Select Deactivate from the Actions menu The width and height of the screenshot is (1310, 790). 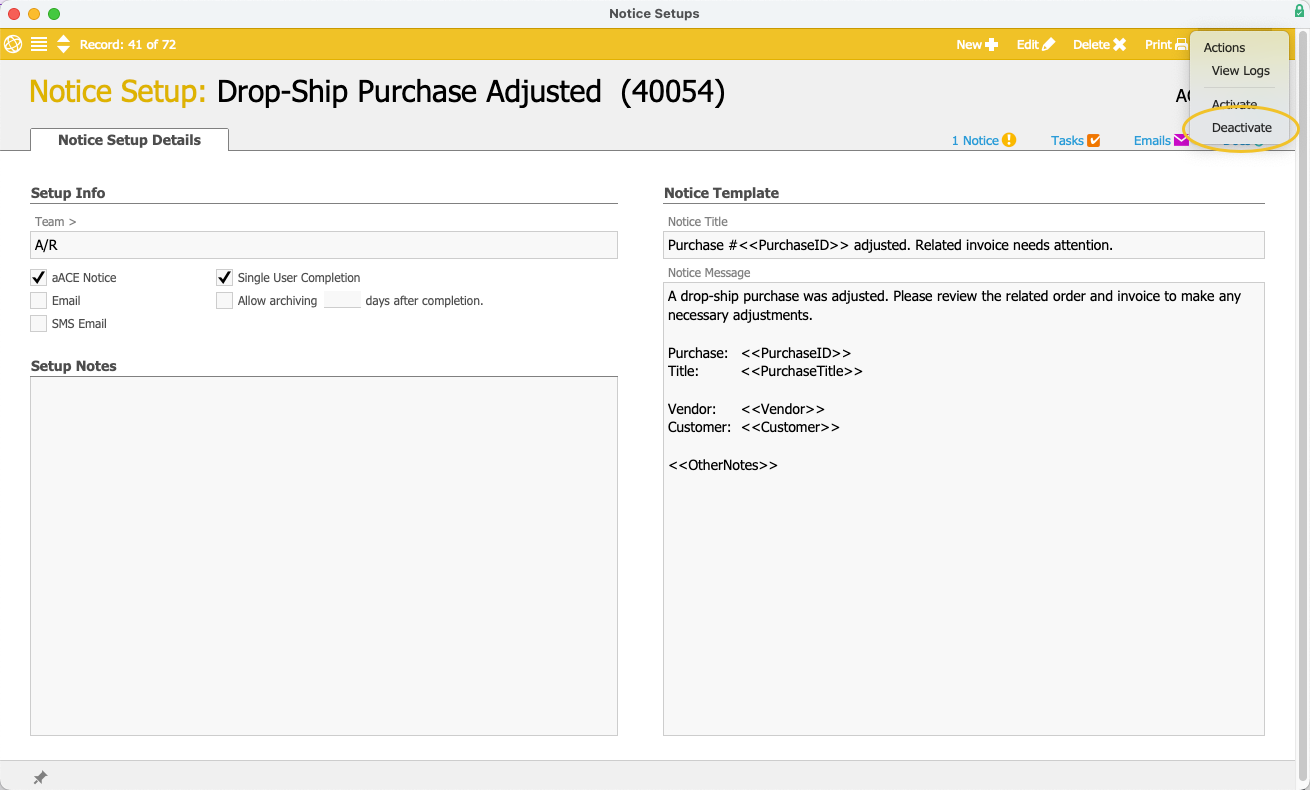[x=1241, y=128]
